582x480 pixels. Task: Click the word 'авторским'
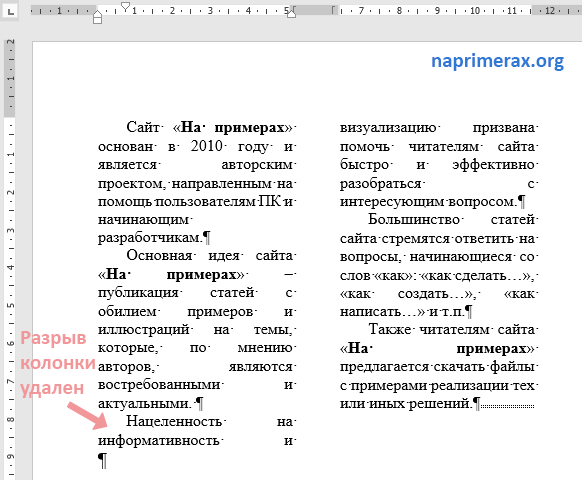tap(257, 165)
